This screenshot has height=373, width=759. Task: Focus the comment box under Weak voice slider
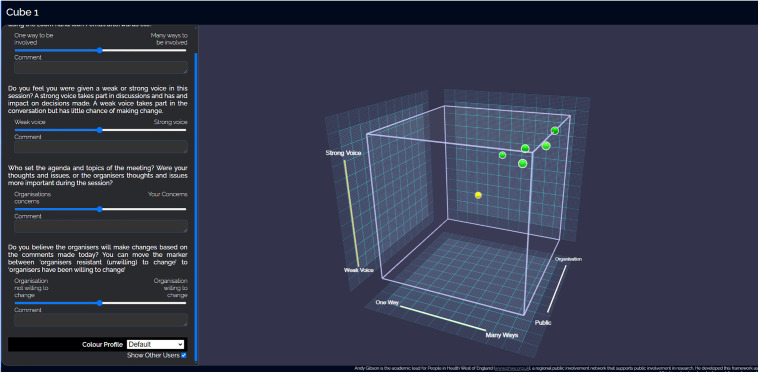point(101,147)
